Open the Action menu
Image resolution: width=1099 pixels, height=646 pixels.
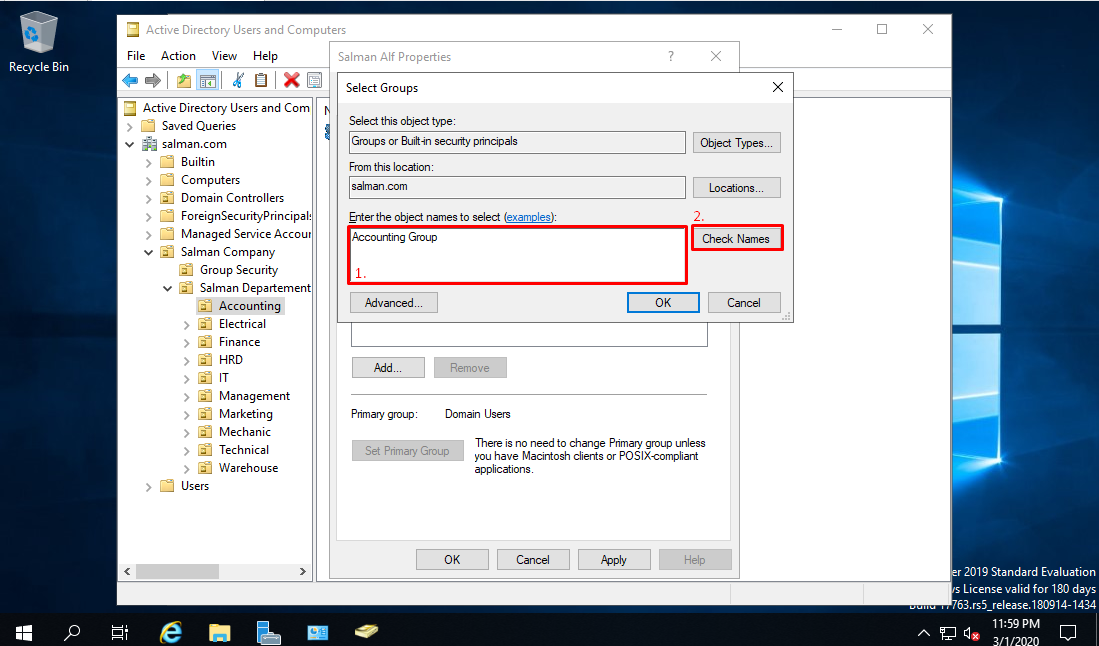tap(178, 55)
